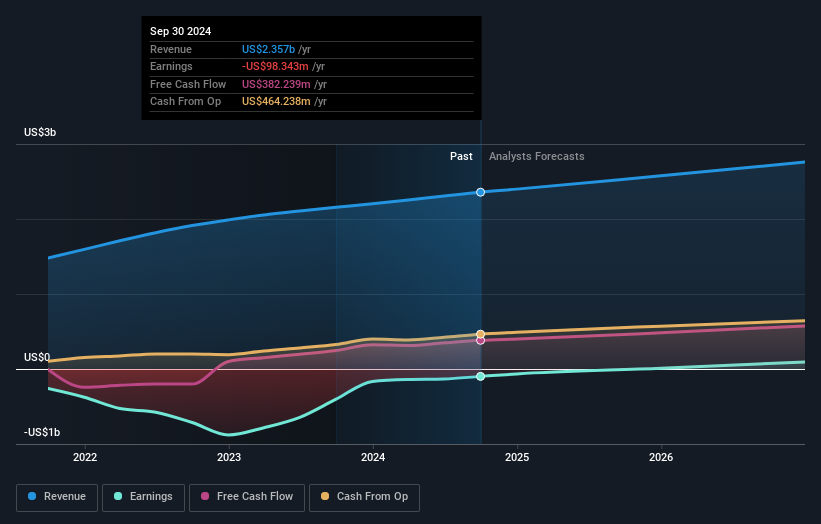Viewport: 821px width, 524px height.
Task: Click the 2022 x-axis label
Action: pyautogui.click(x=85, y=457)
